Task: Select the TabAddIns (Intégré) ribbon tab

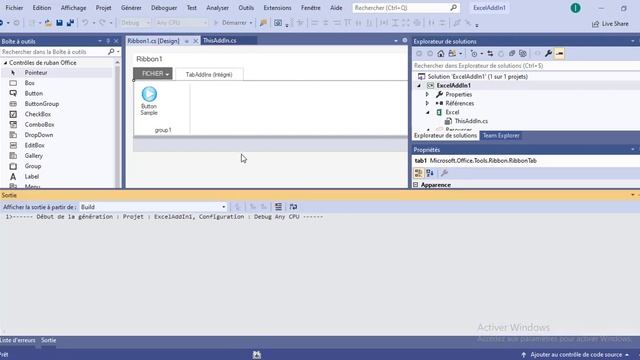Action: coord(209,75)
